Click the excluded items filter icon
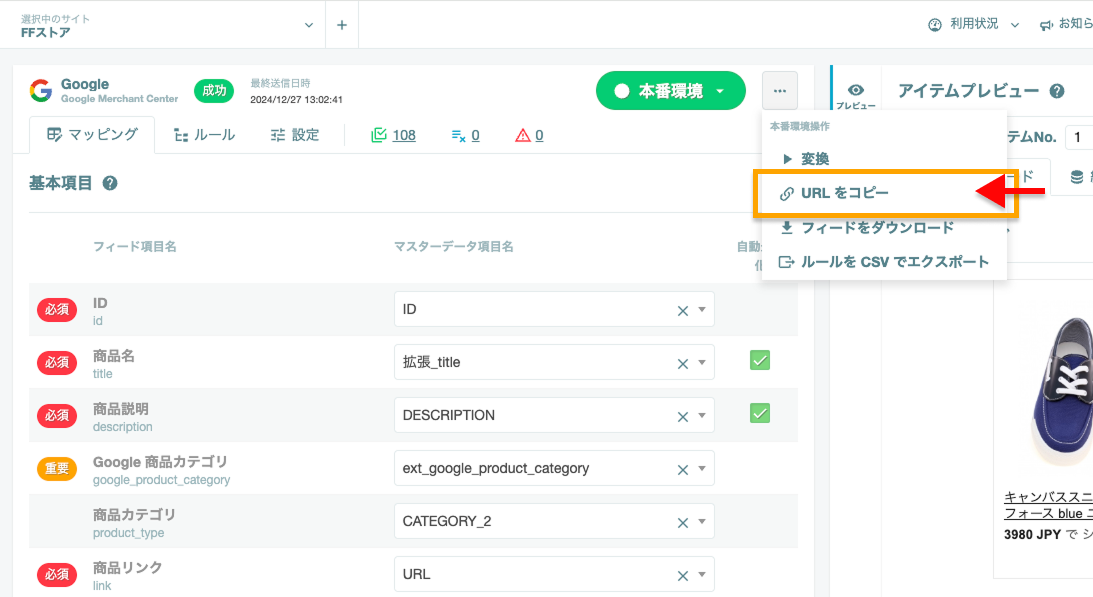The height and width of the screenshot is (597, 1093). pos(458,135)
